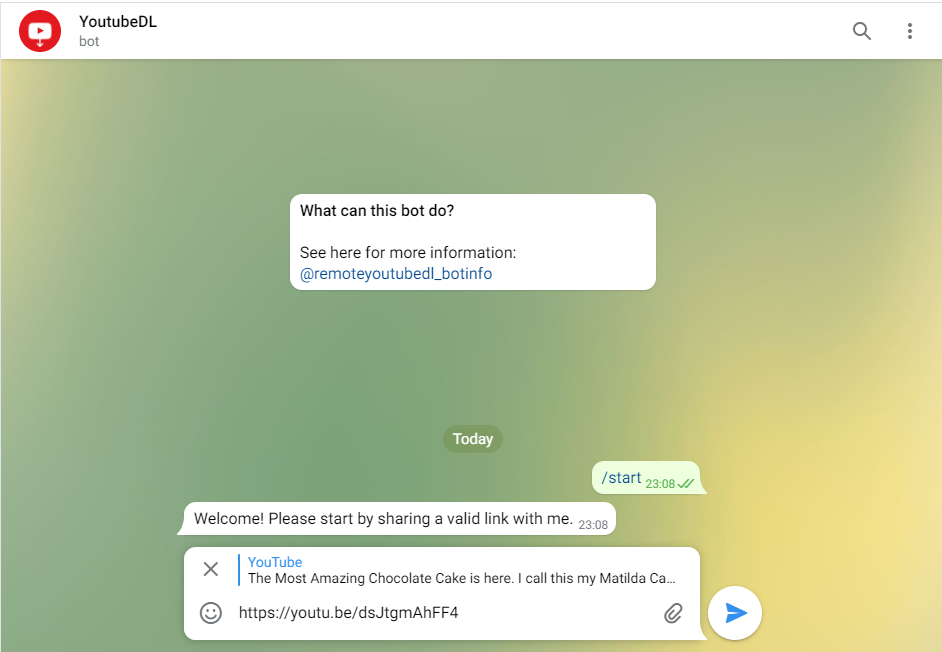Click the YoutubeDL chat title
The image size is (942, 652).
tap(118, 22)
